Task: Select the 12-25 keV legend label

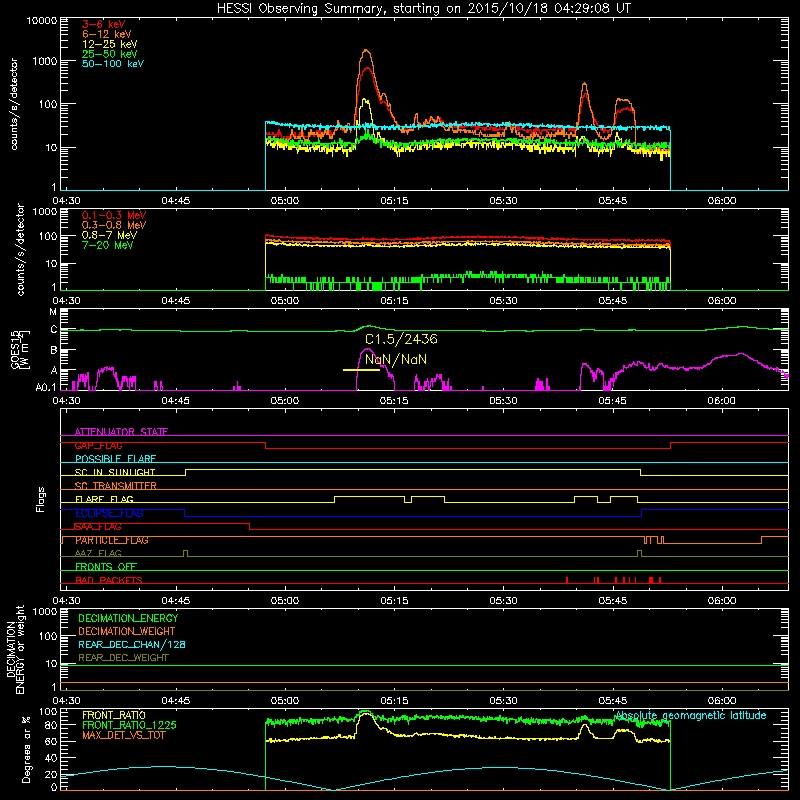Action: (x=109, y=44)
